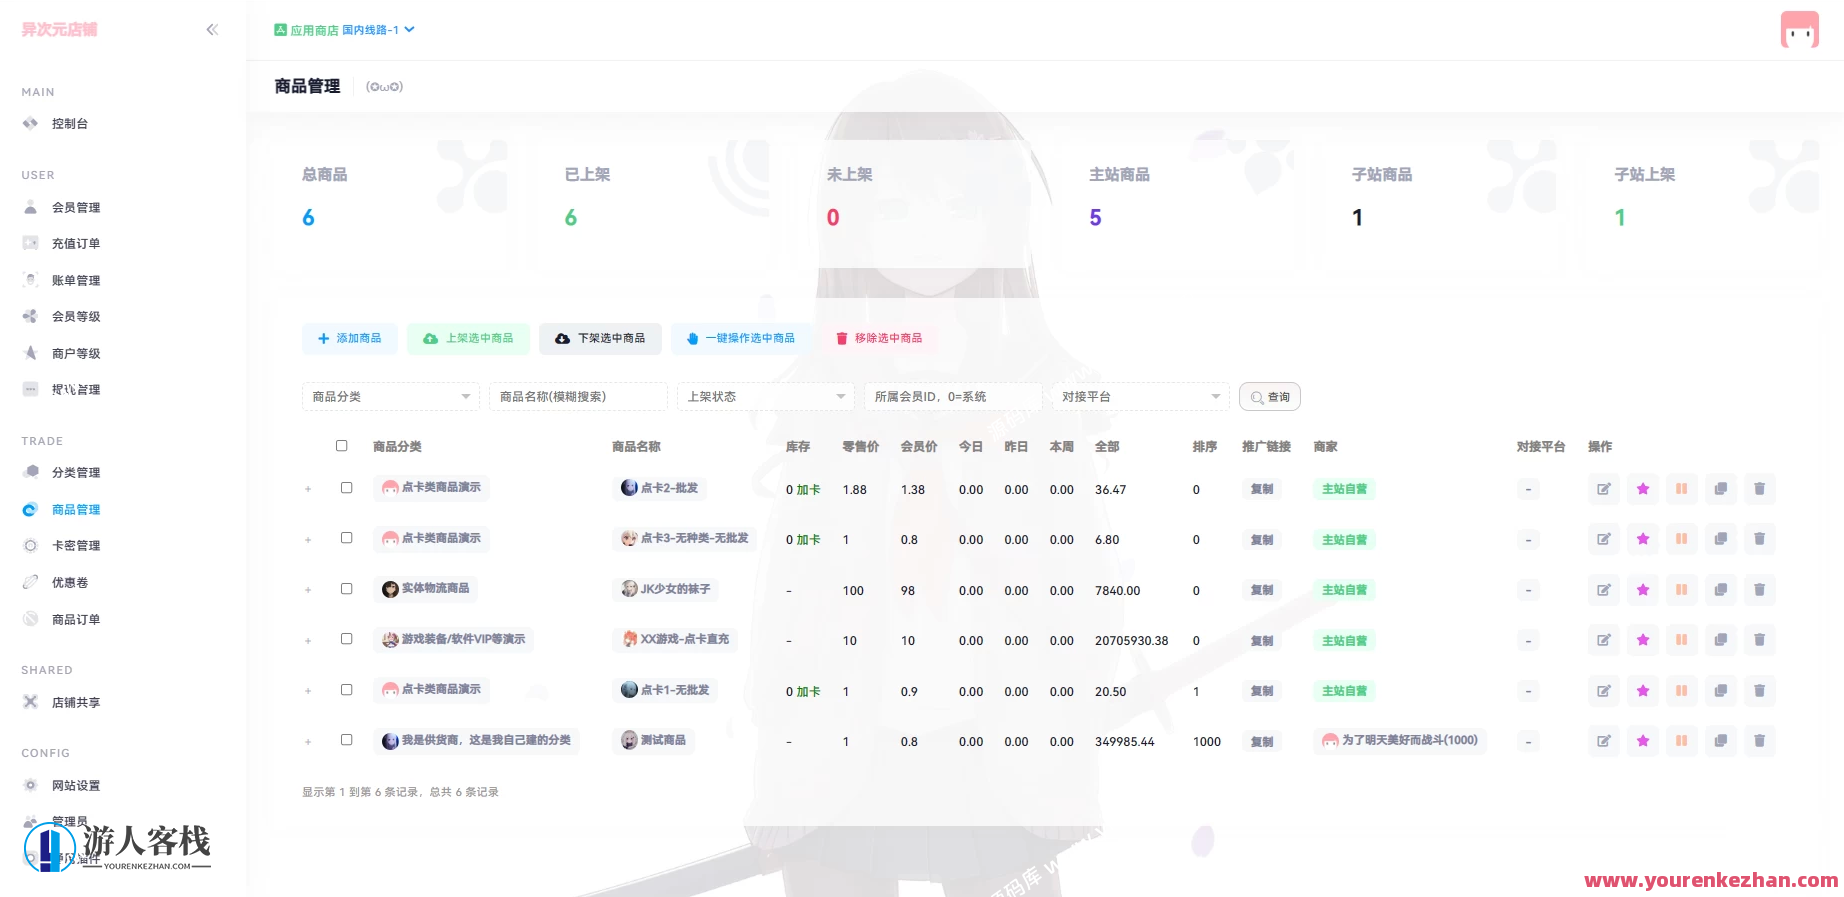1844x897 pixels.
Task: Click 下架选中商品 button
Action: 600,339
